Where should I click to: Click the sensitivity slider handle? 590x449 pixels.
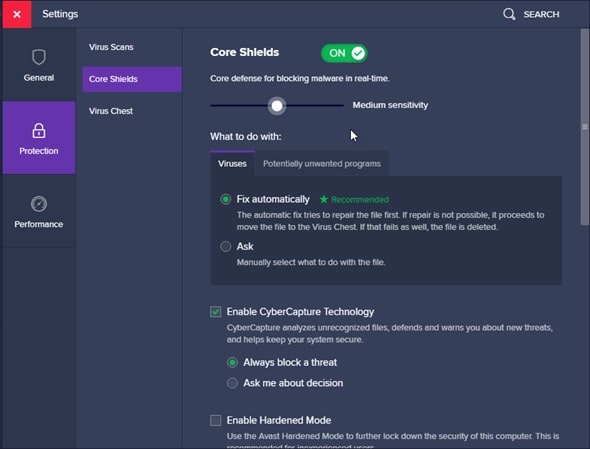coord(277,106)
